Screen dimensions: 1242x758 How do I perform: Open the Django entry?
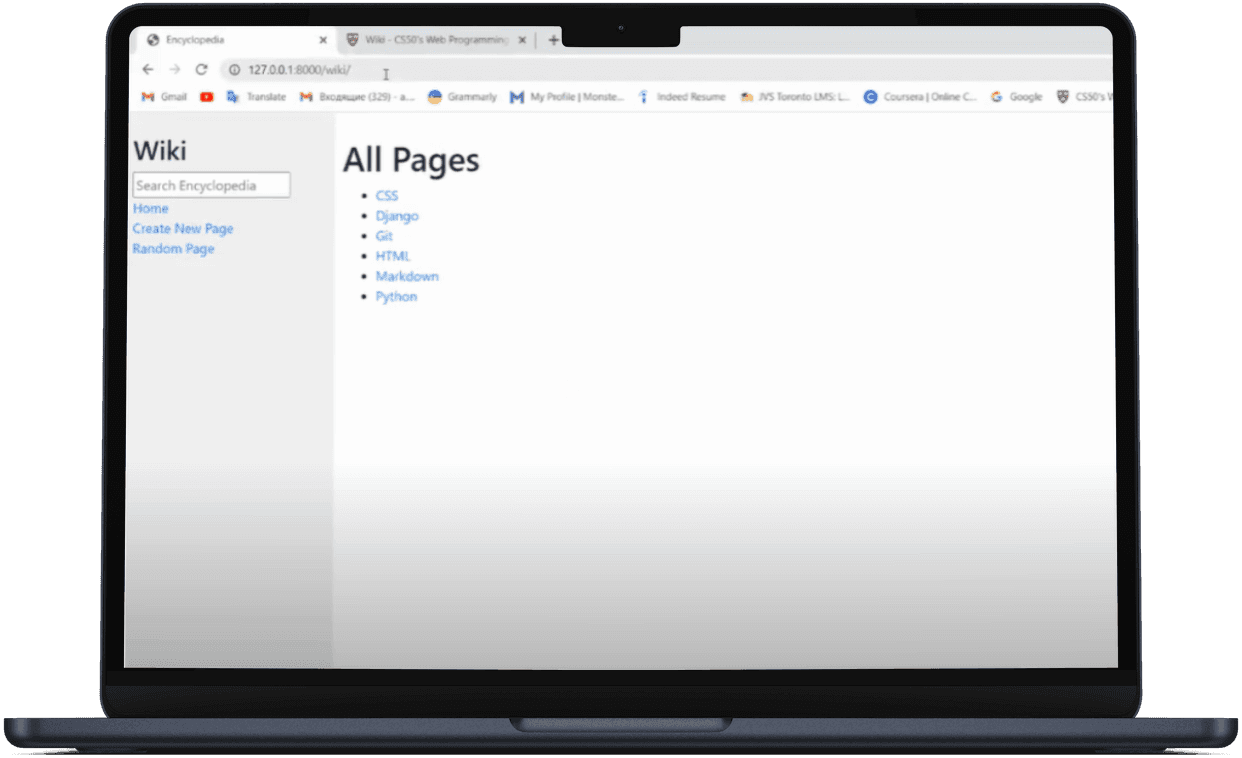pyautogui.click(x=397, y=216)
